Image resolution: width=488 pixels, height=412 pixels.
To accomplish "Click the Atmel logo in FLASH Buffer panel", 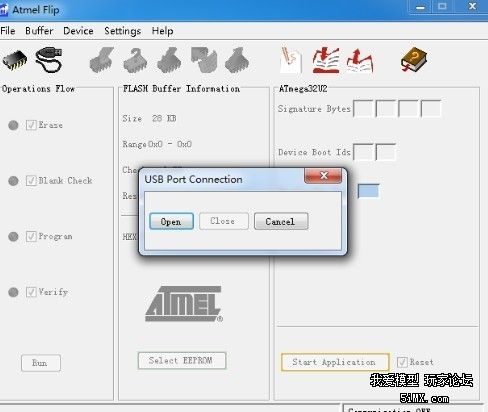I will point(184,304).
